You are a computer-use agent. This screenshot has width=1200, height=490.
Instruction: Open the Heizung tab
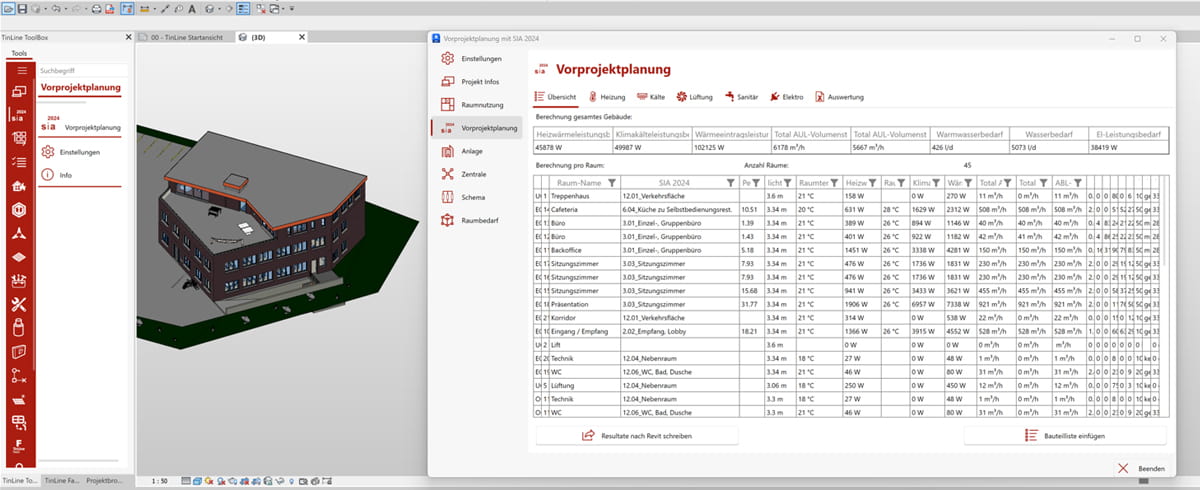point(607,97)
